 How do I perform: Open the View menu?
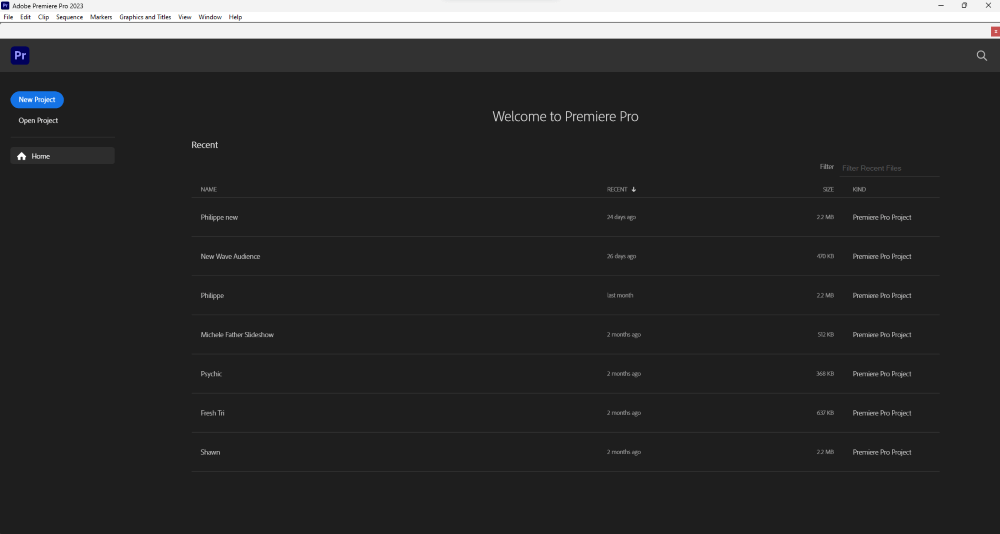pos(185,17)
